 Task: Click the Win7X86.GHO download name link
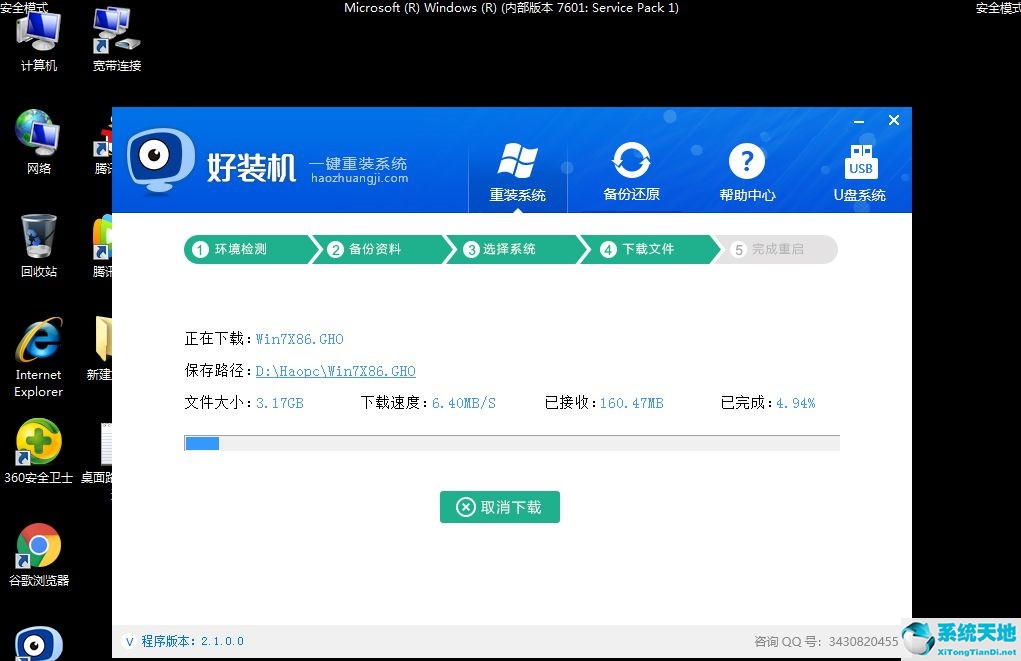(x=299, y=339)
